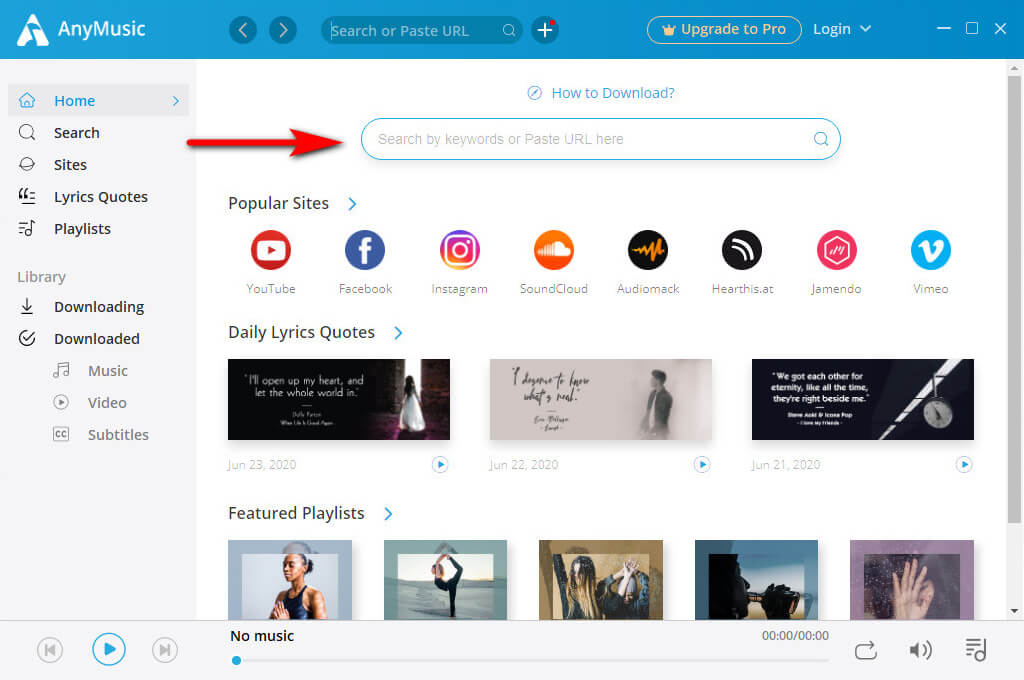Open the dark silhouette playlist thumbnail
Viewport: 1024px width, 680px height.
[756, 579]
